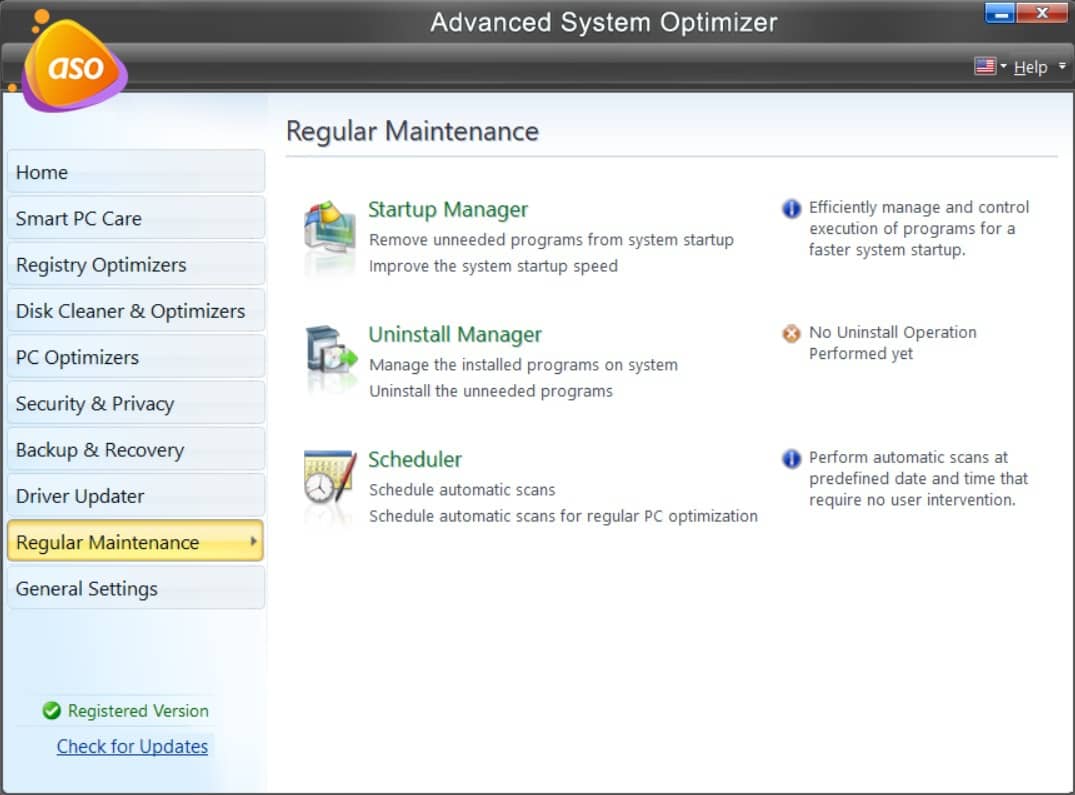Click the info icon next to Scheduler description
The image size is (1075, 795).
click(x=791, y=459)
